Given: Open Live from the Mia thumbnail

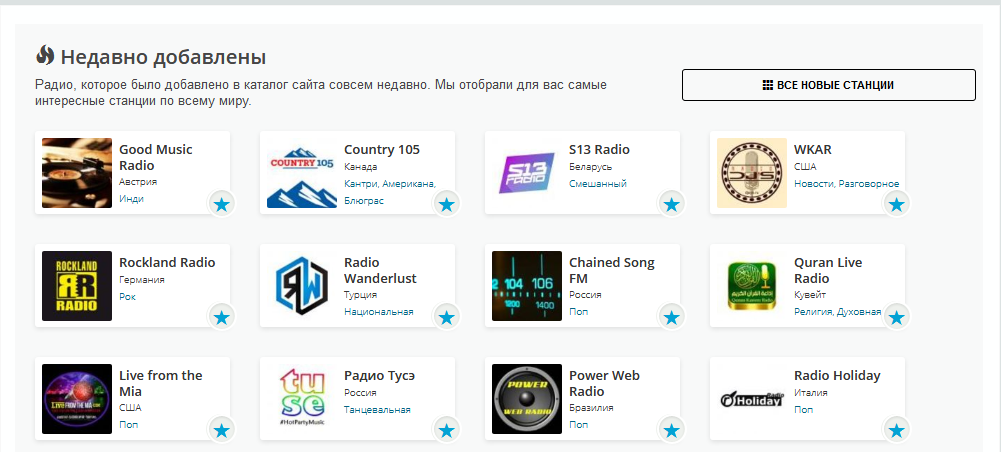Looking at the screenshot, I should 77,398.
